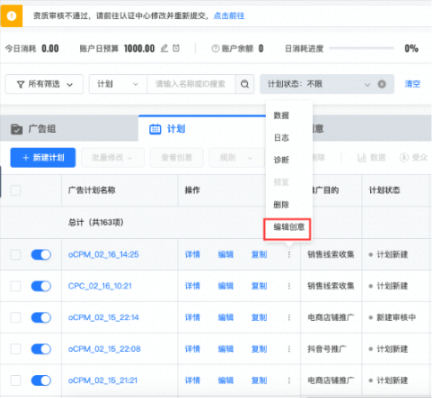
Task: Click the 数据 chart icon in toolbar
Action: coord(362,157)
